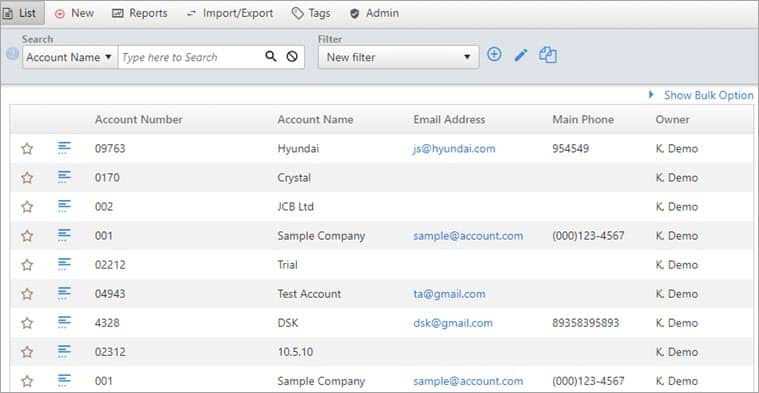The width and height of the screenshot is (759, 393).
Task: Toggle favorite star for DSK
Action: click(x=27, y=323)
